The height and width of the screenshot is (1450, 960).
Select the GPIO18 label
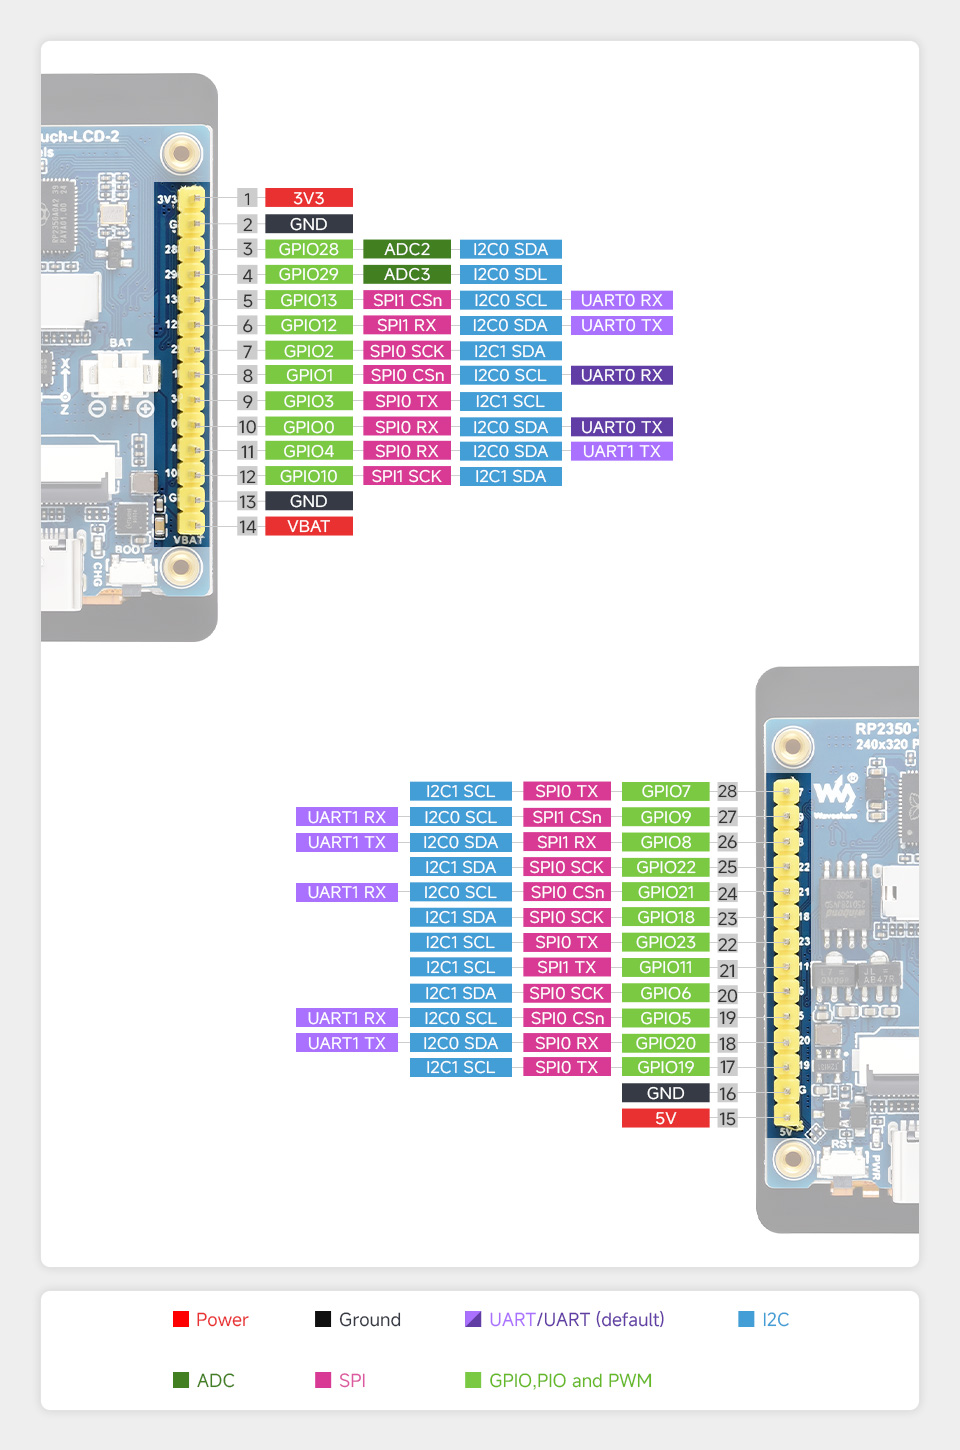(x=666, y=917)
